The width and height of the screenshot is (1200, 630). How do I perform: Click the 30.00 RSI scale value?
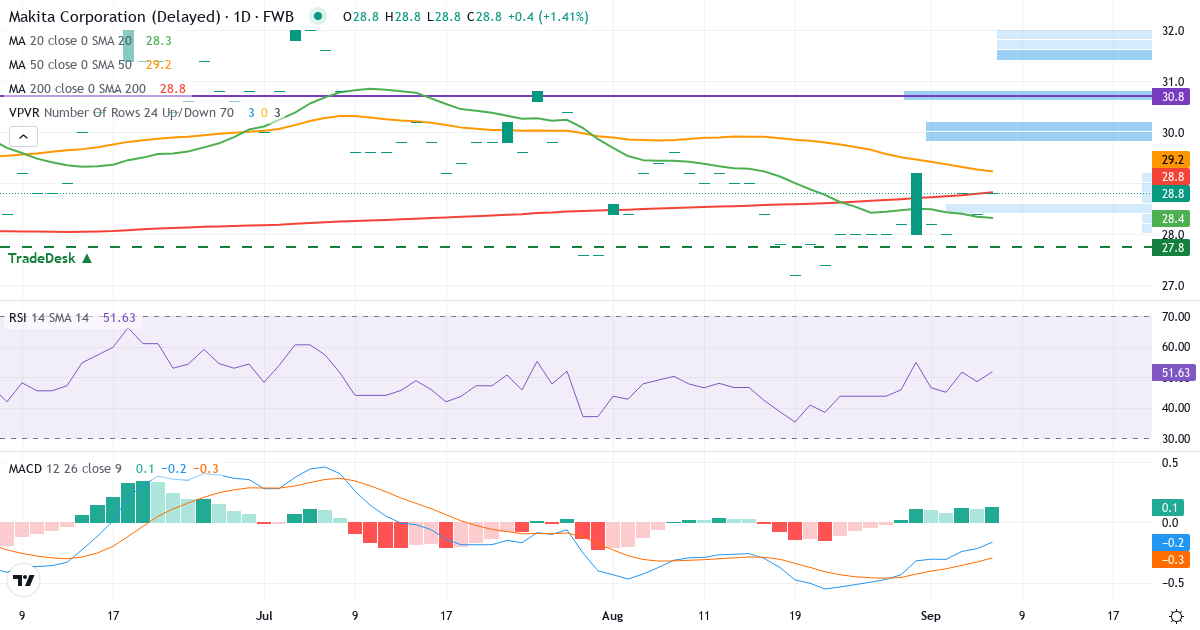click(1175, 438)
